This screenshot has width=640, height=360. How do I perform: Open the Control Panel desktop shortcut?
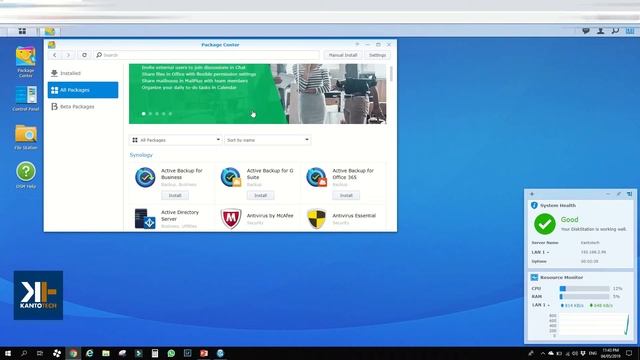point(26,98)
